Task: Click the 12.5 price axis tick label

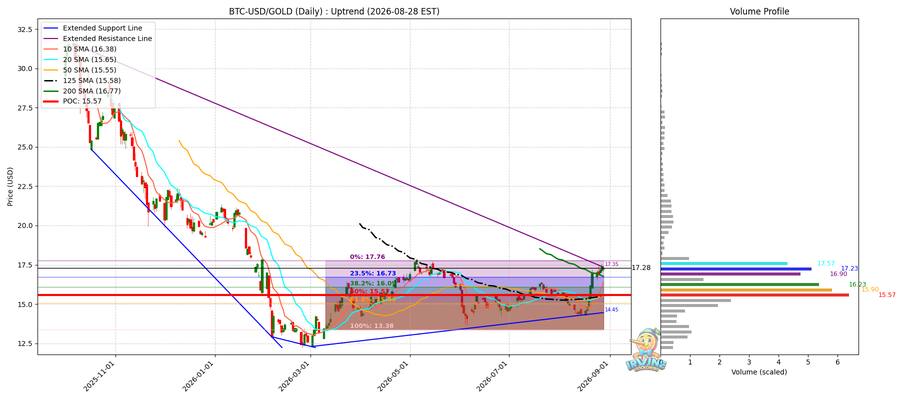Action: (x=26, y=344)
